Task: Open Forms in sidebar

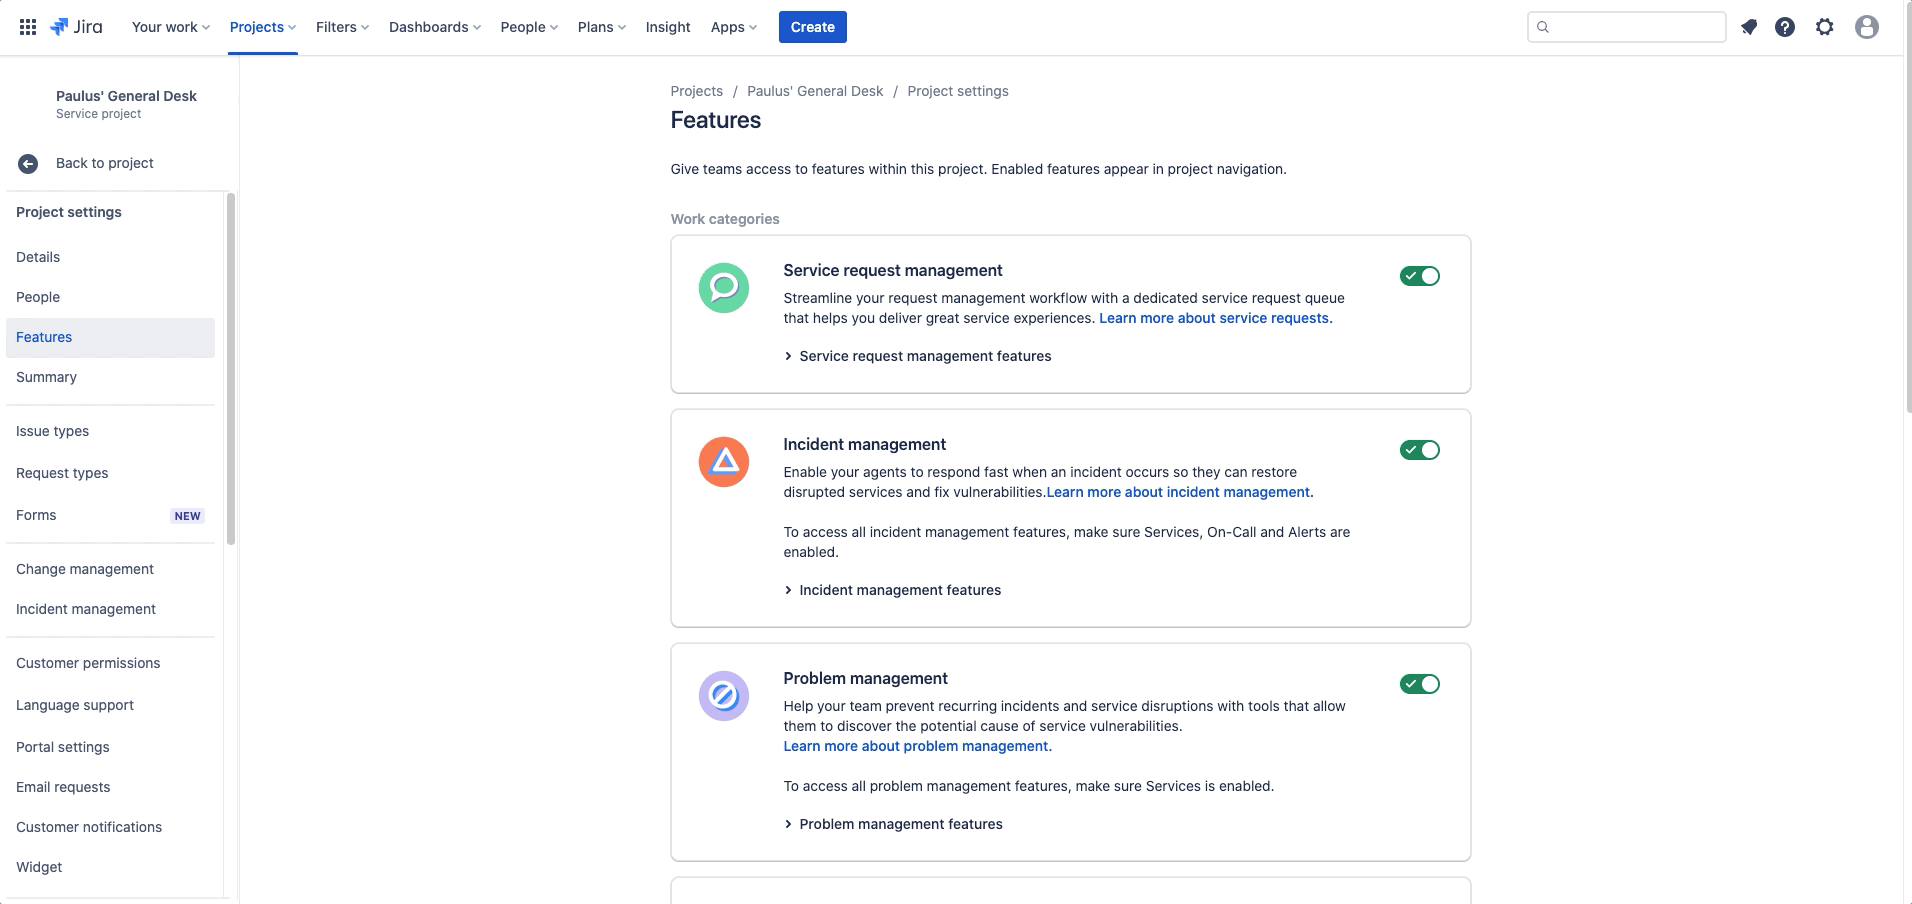Action: [x=110, y=515]
